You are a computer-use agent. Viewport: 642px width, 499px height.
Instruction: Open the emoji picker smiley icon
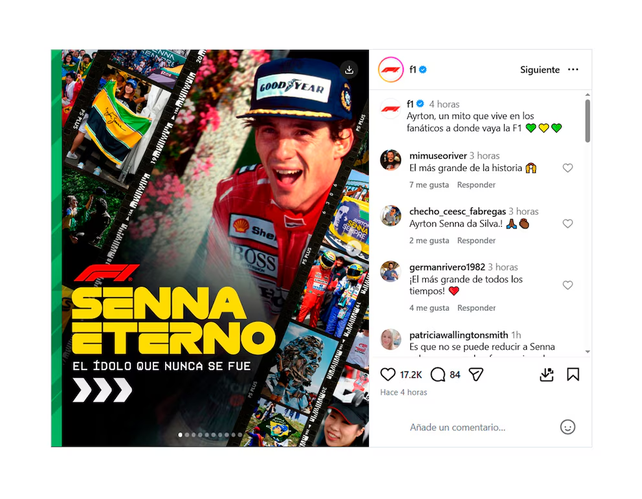567,427
